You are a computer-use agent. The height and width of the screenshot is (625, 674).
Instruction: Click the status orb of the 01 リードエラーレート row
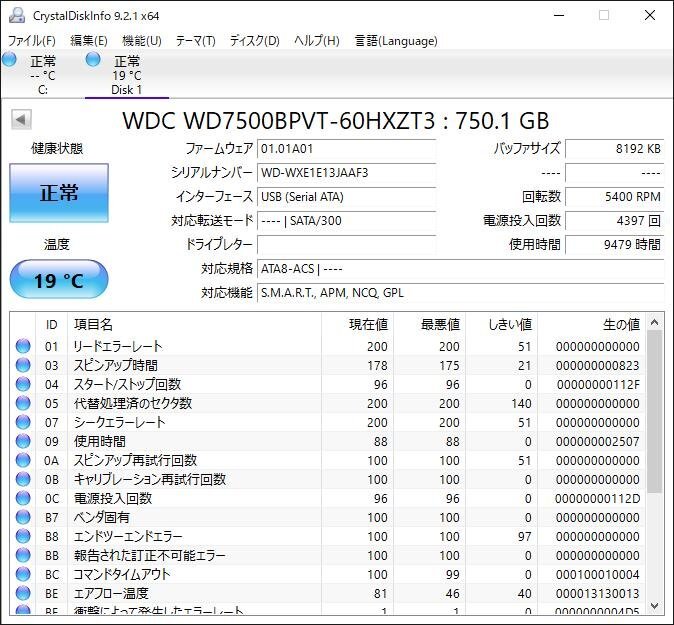[23, 346]
